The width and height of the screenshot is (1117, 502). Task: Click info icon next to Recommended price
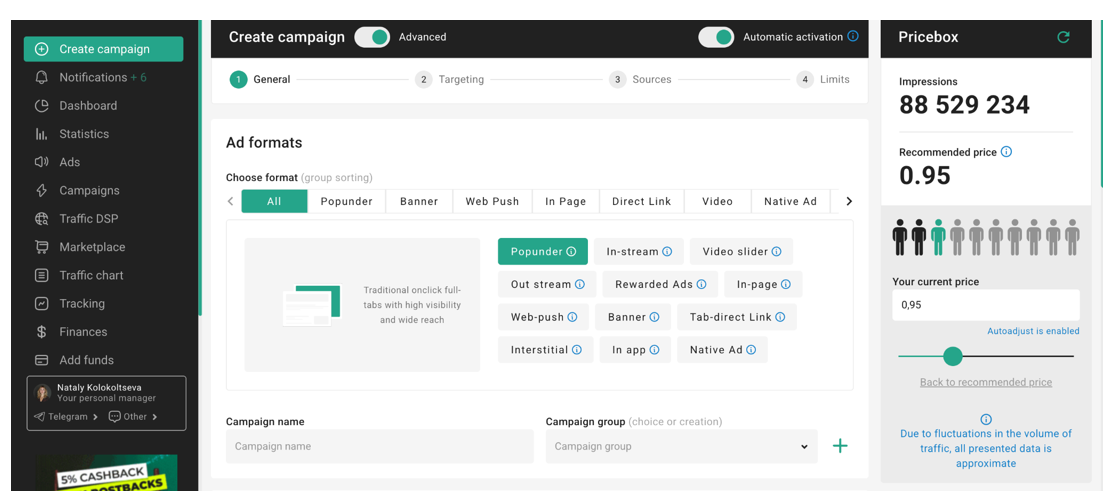point(1006,152)
